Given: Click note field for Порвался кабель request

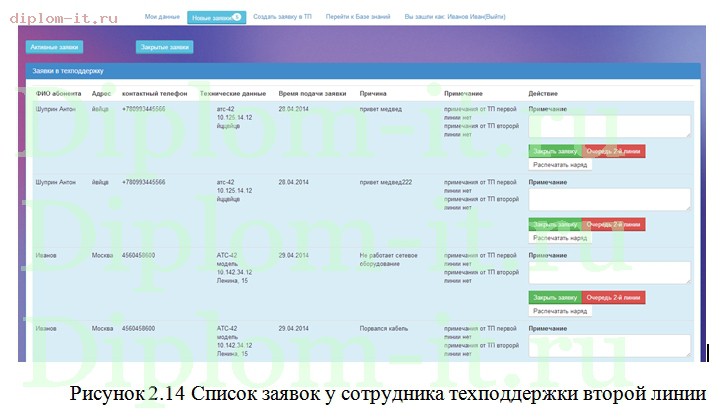Looking at the screenshot, I should coord(610,346).
